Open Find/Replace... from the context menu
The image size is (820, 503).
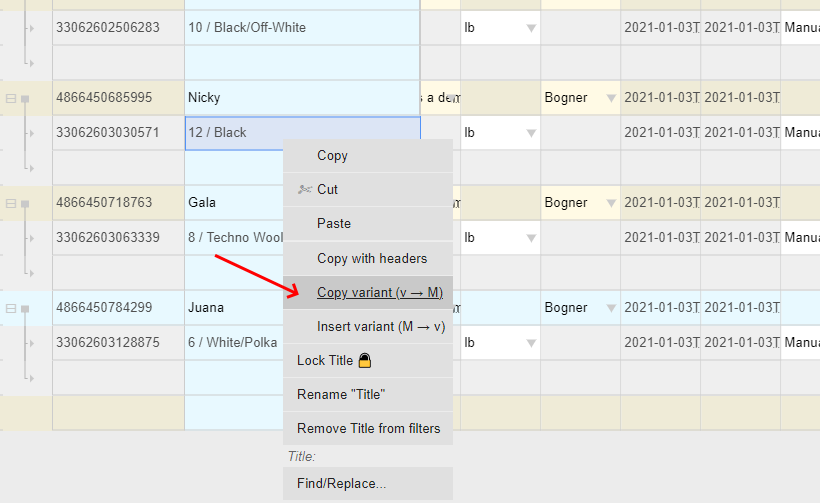point(341,484)
